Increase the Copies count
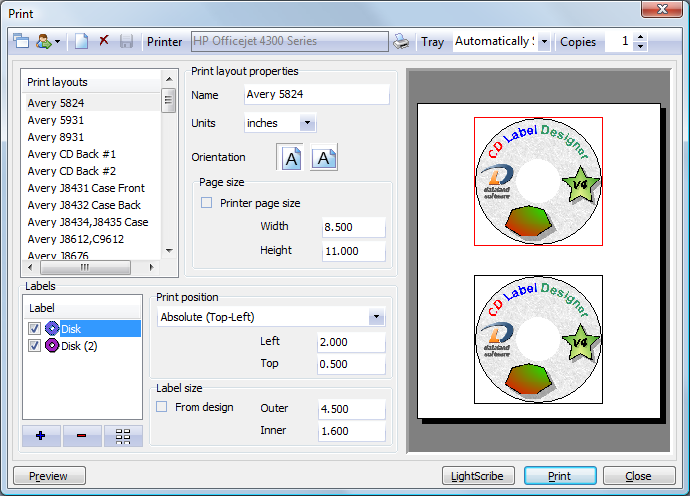This screenshot has height=496, width=690. coord(641,37)
